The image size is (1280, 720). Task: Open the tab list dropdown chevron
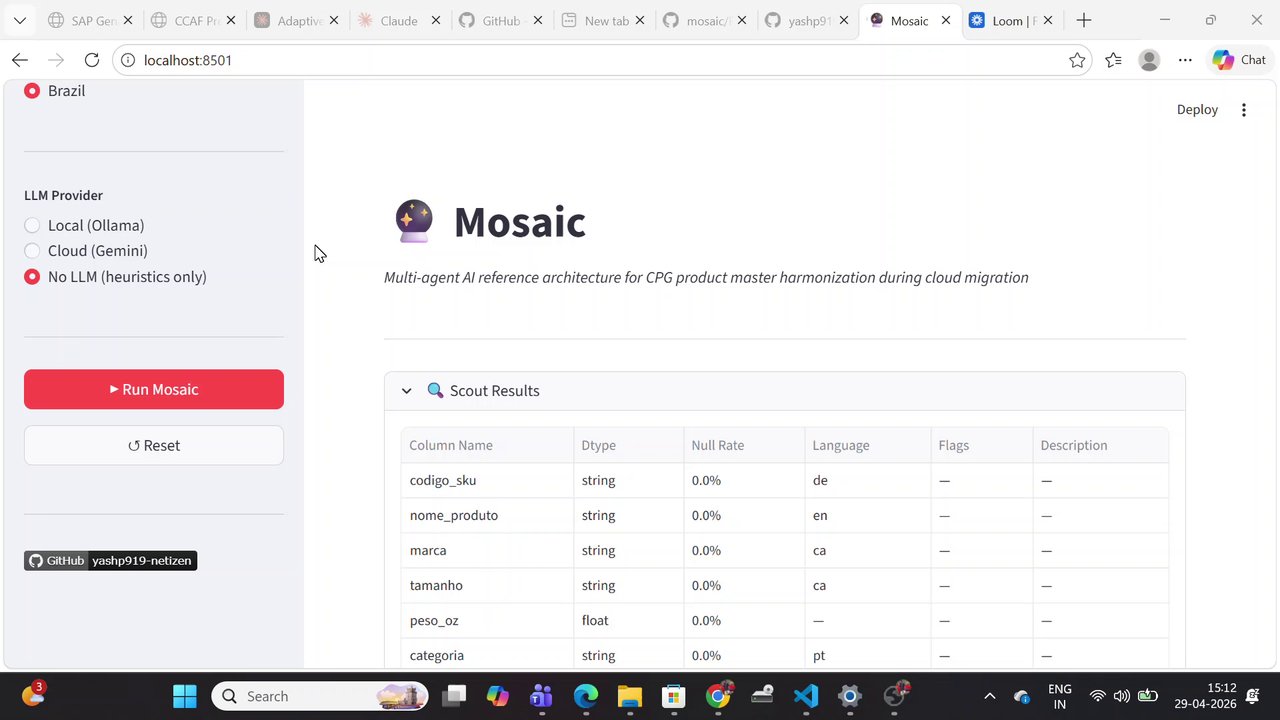[20, 20]
